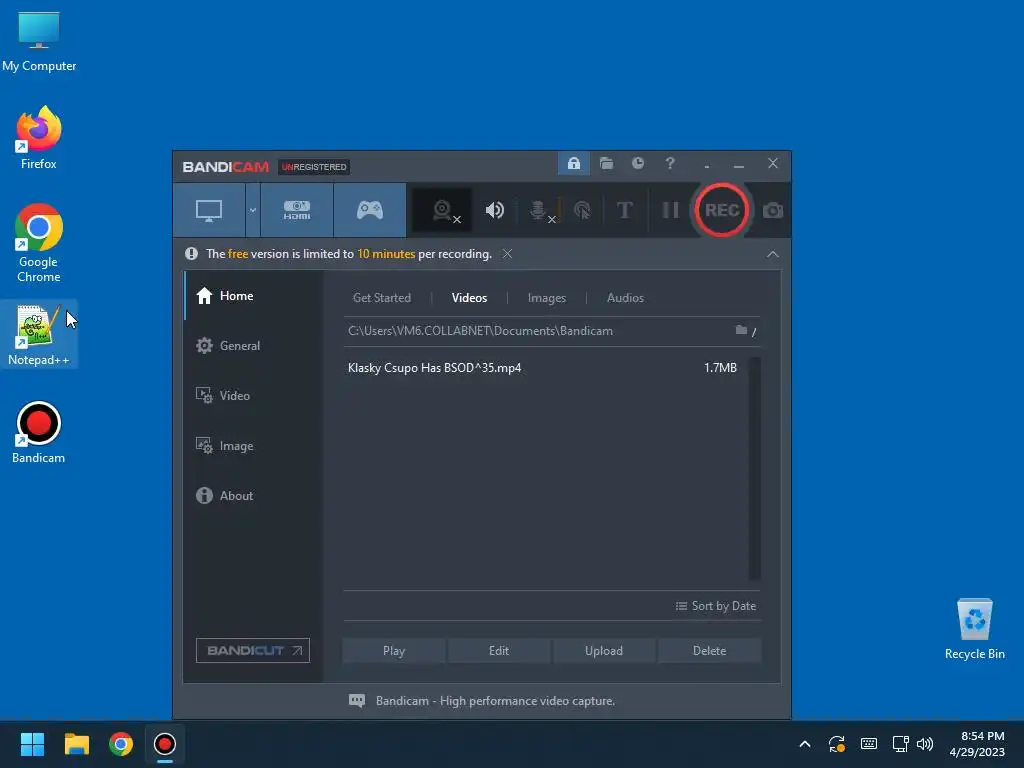Click the lock icon in title bar
The width and height of the screenshot is (1024, 768).
(574, 163)
